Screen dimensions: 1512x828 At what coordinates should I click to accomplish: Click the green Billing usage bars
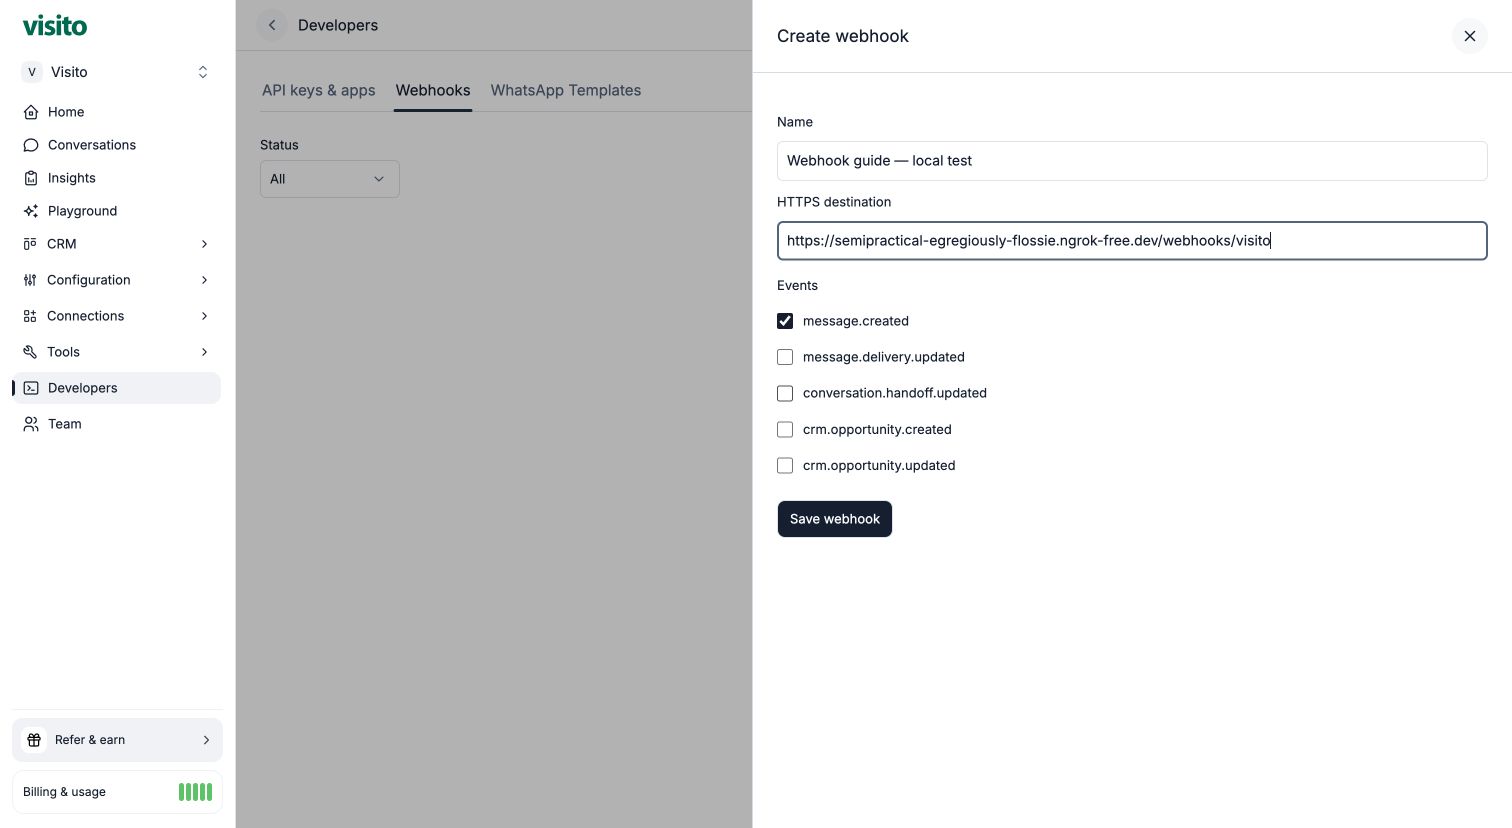tap(195, 792)
